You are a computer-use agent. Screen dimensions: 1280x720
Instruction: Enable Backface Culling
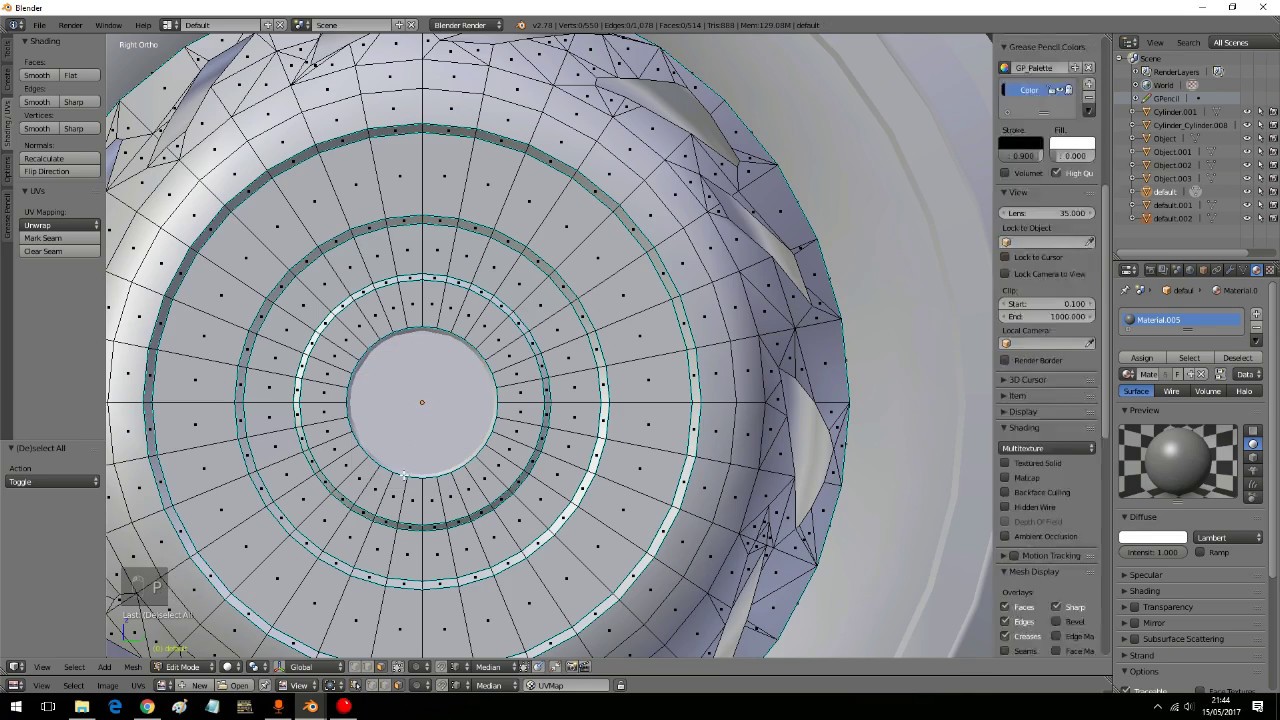click(1006, 492)
